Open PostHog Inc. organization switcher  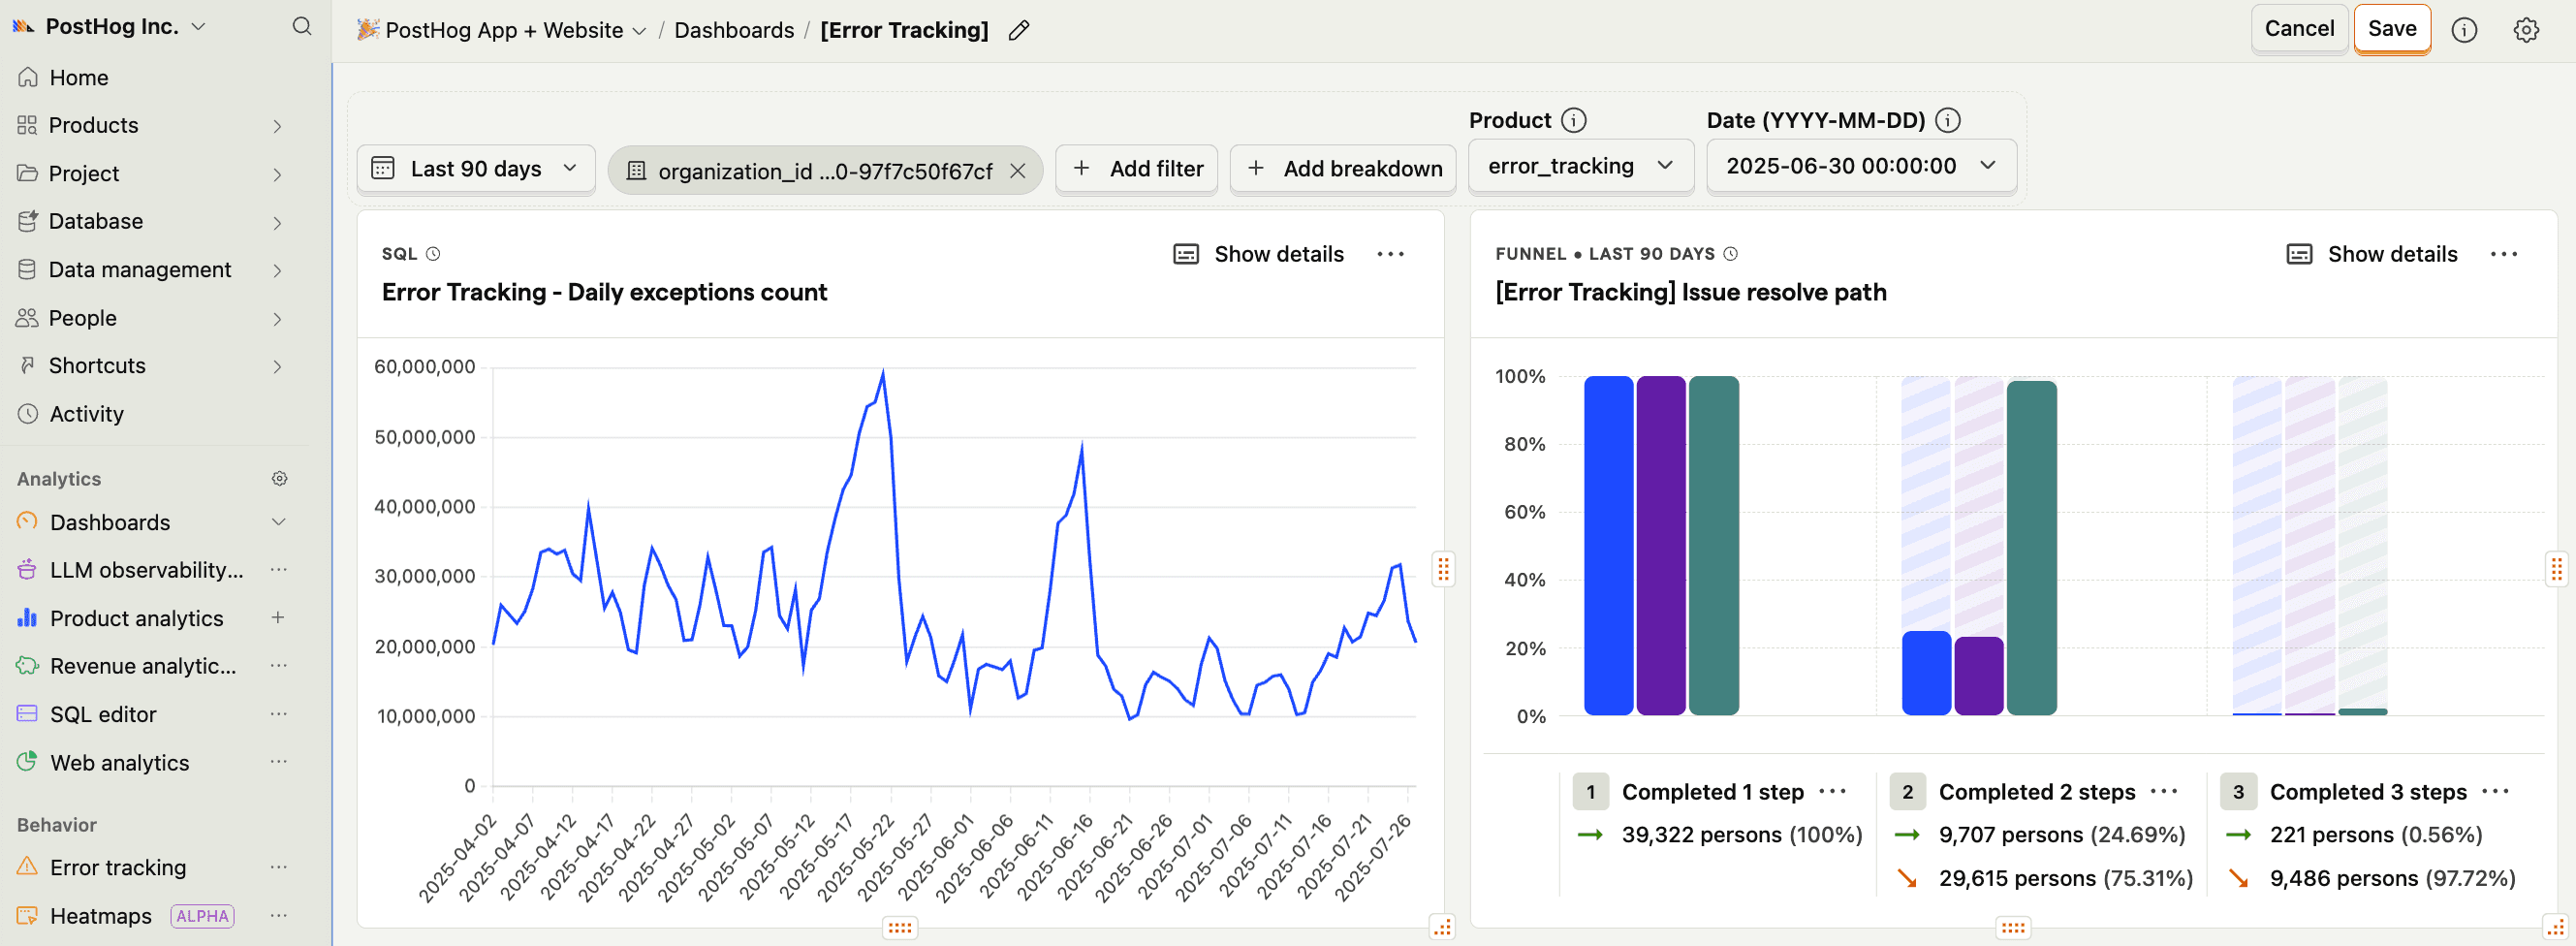click(110, 27)
